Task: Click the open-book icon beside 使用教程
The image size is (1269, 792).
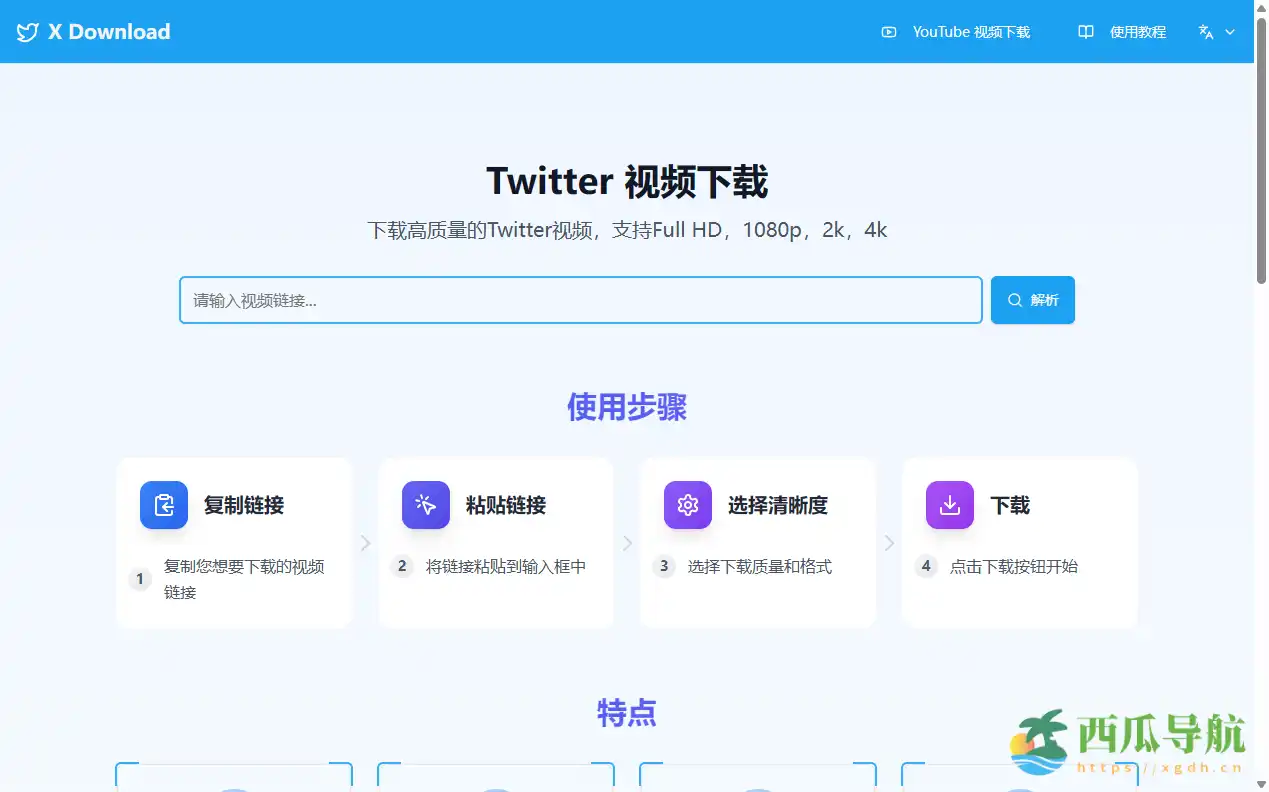Action: (1085, 31)
